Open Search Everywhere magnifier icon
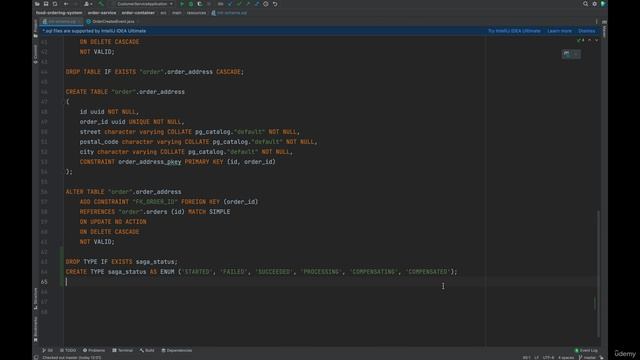 point(585,4)
